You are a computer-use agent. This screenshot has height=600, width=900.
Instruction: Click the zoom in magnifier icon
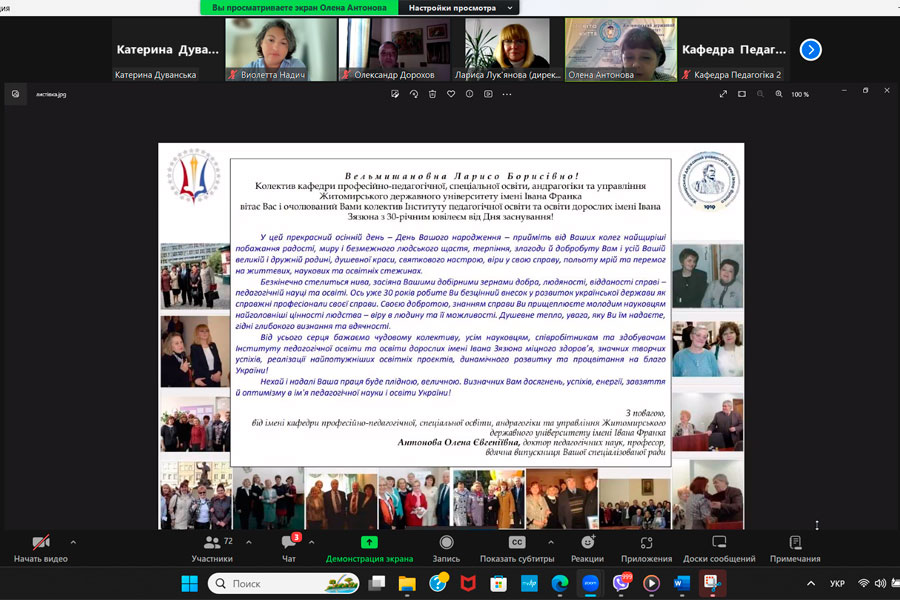coord(779,94)
